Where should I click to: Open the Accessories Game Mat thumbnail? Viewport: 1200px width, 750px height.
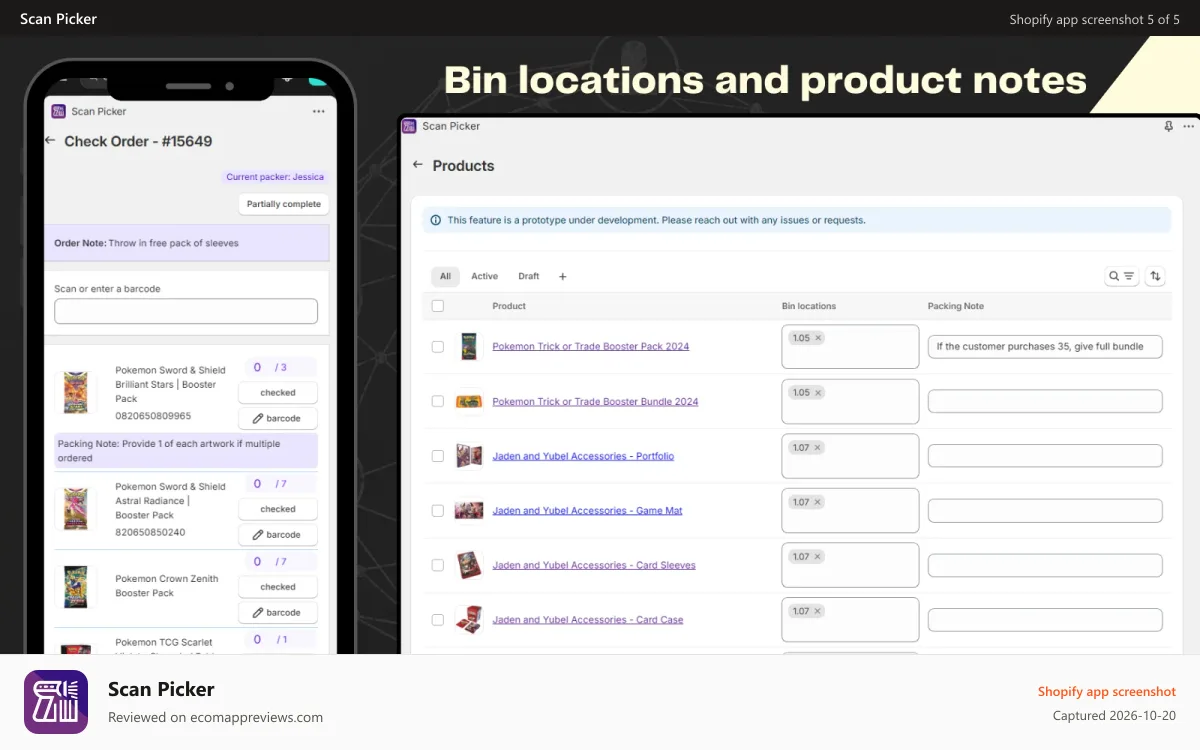469,510
